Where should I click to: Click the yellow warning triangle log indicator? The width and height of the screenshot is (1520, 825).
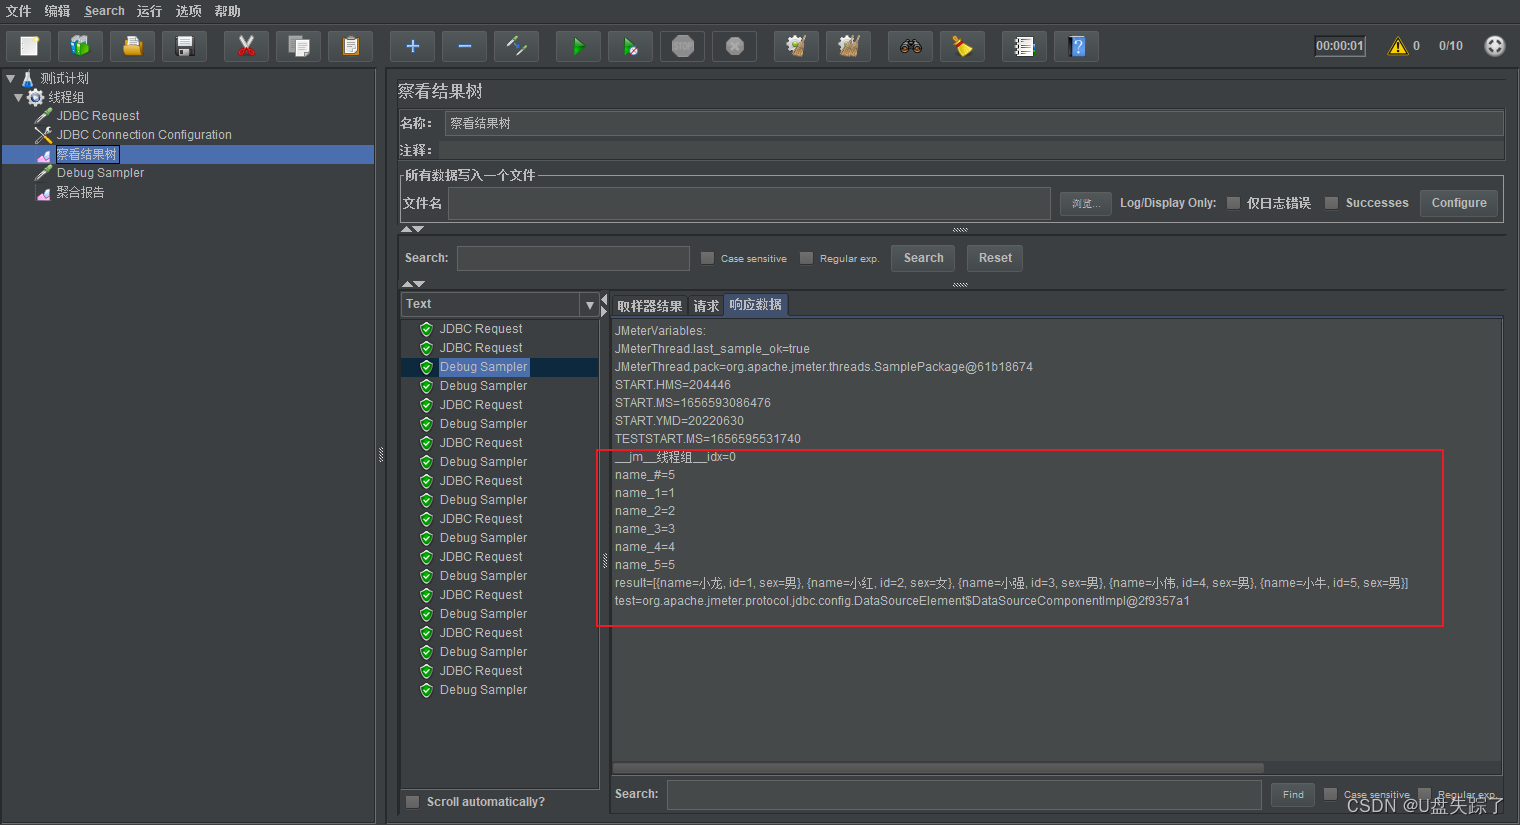tap(1400, 45)
